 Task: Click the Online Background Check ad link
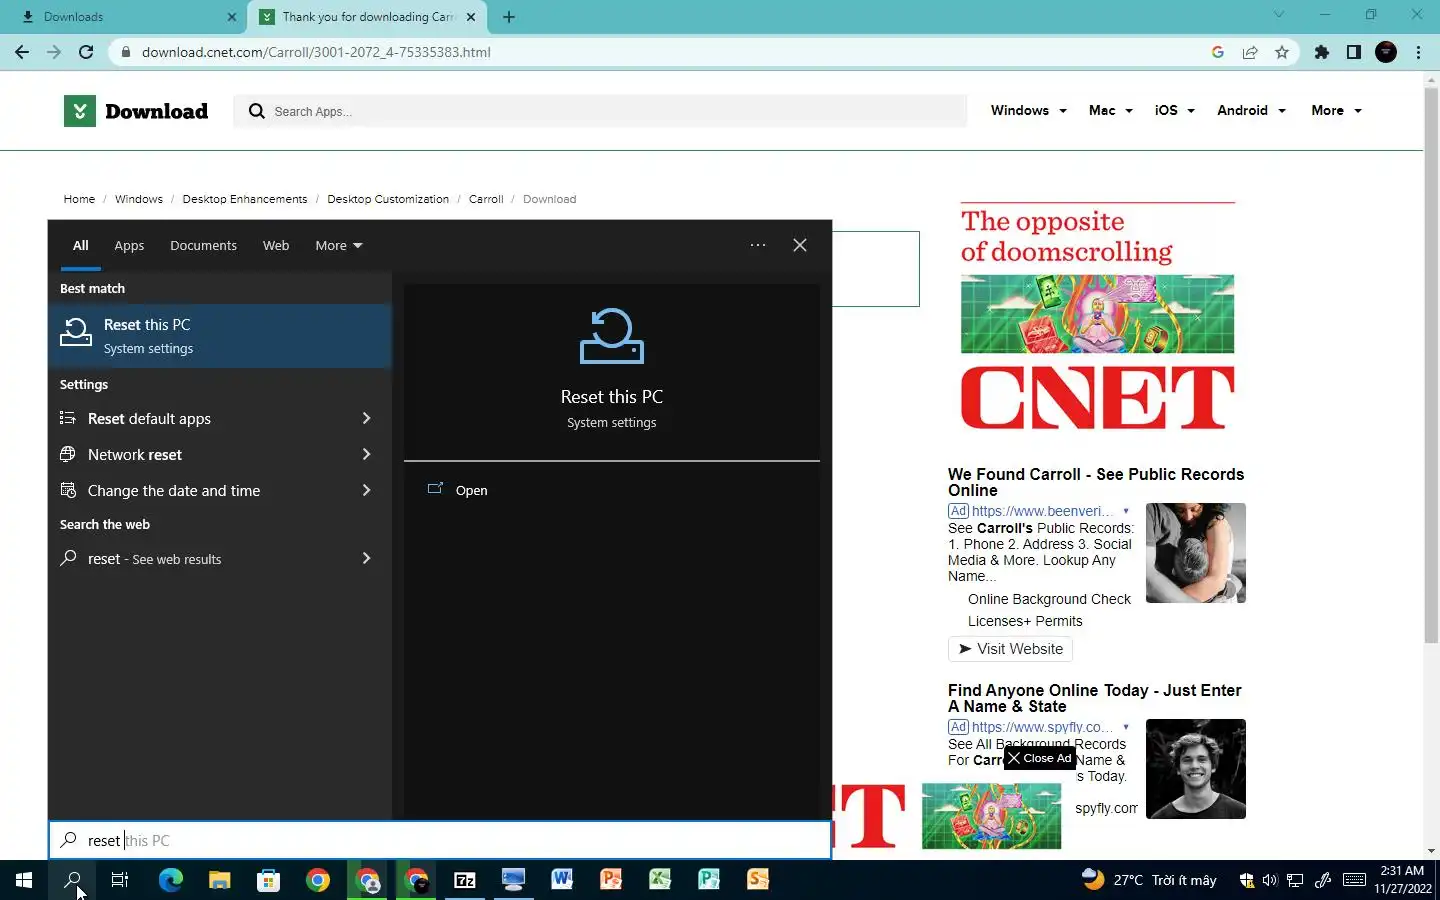coord(1049,599)
